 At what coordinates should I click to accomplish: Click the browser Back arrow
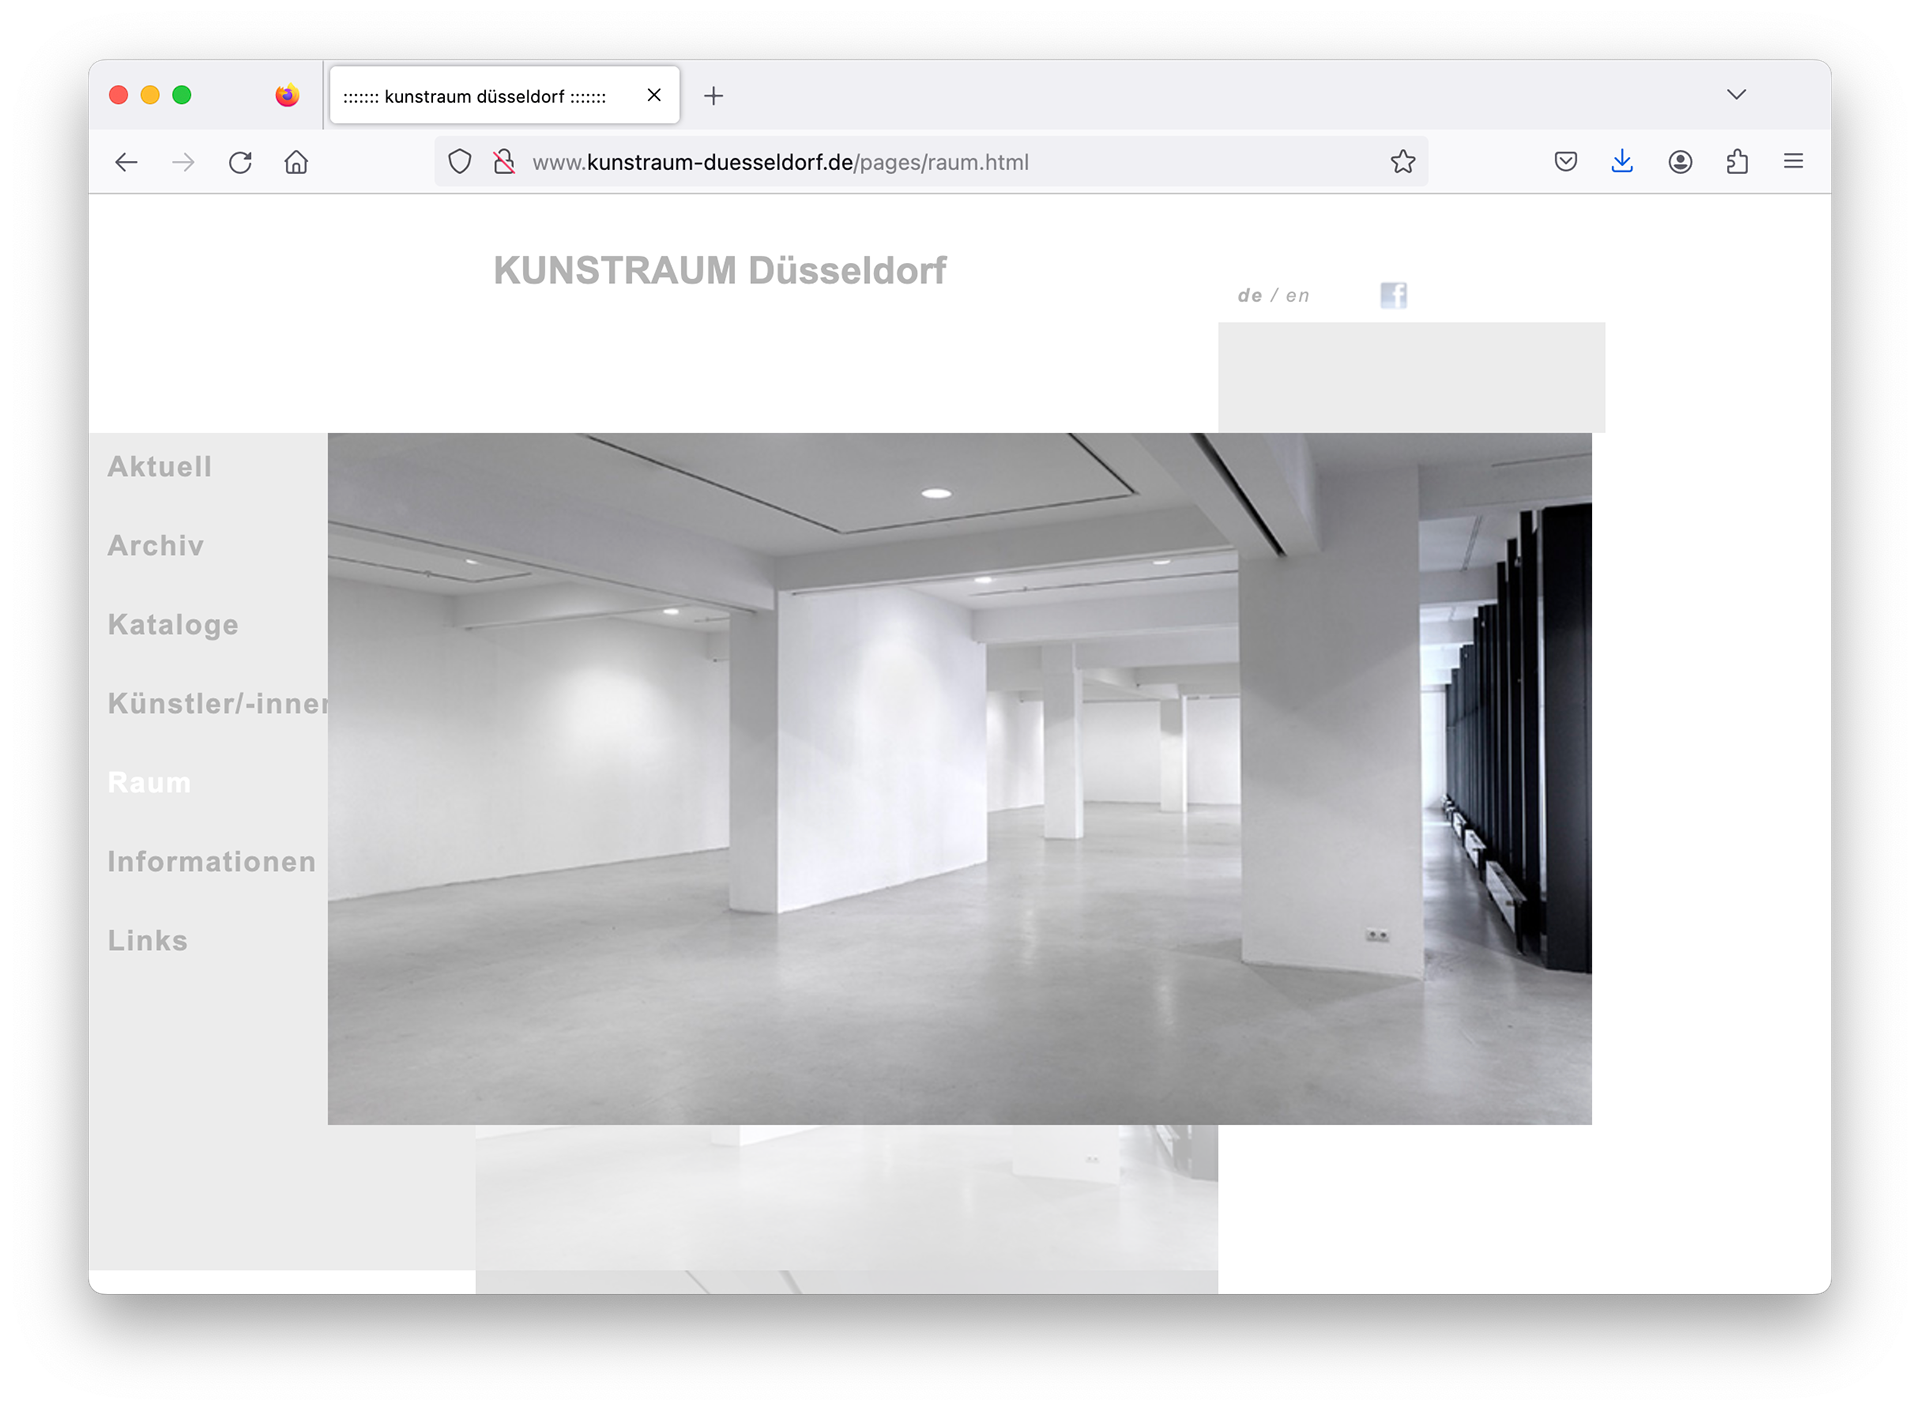[x=126, y=162]
